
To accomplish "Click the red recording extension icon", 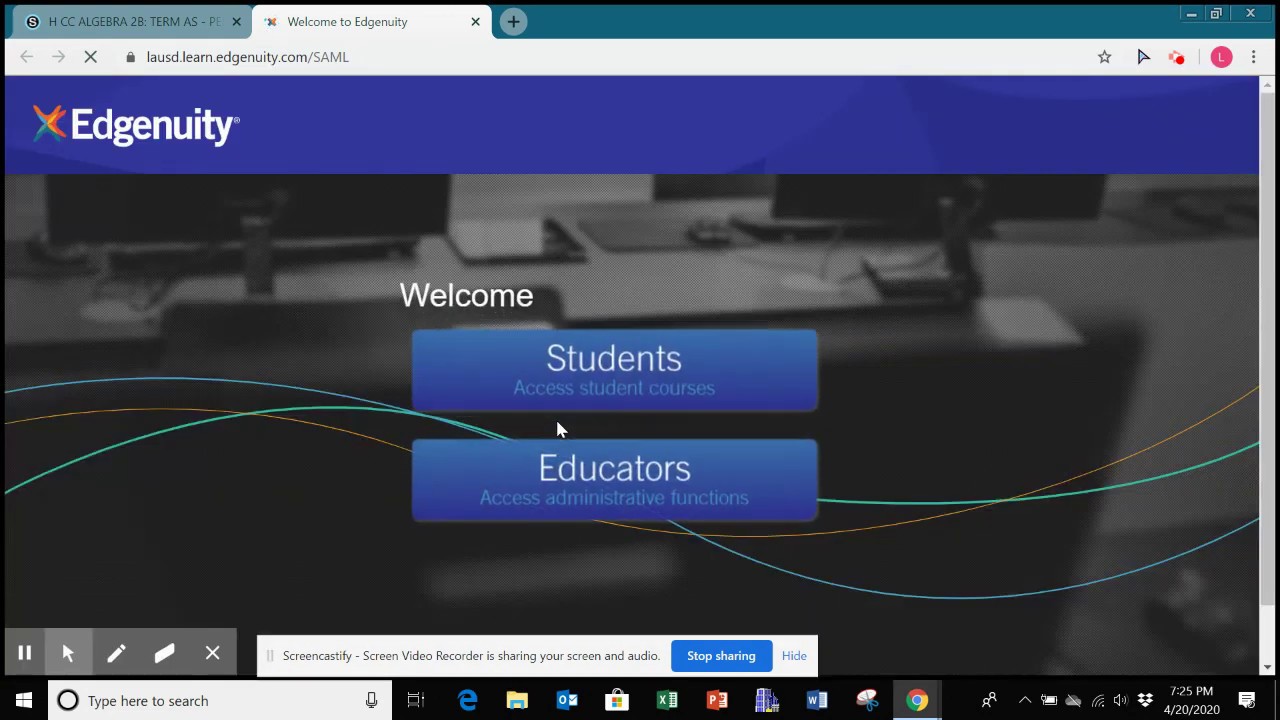I will (x=1177, y=57).
